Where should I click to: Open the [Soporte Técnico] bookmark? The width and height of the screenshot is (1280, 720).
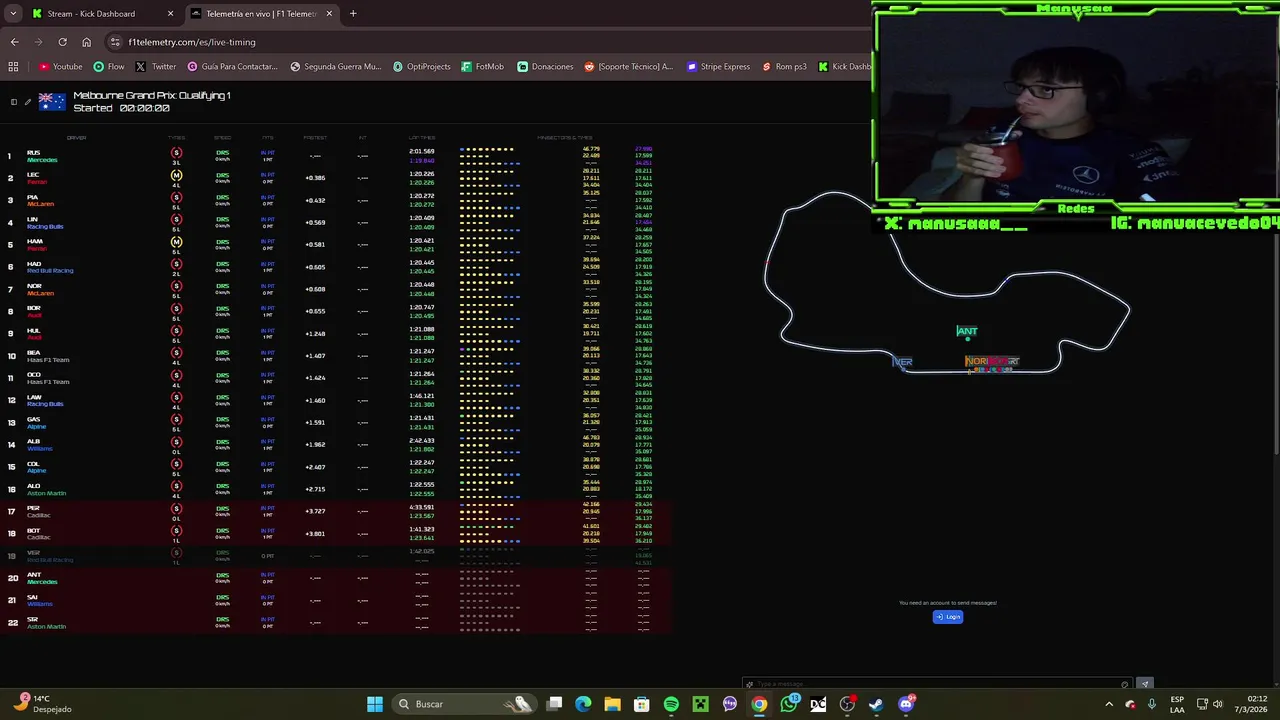pos(629,67)
